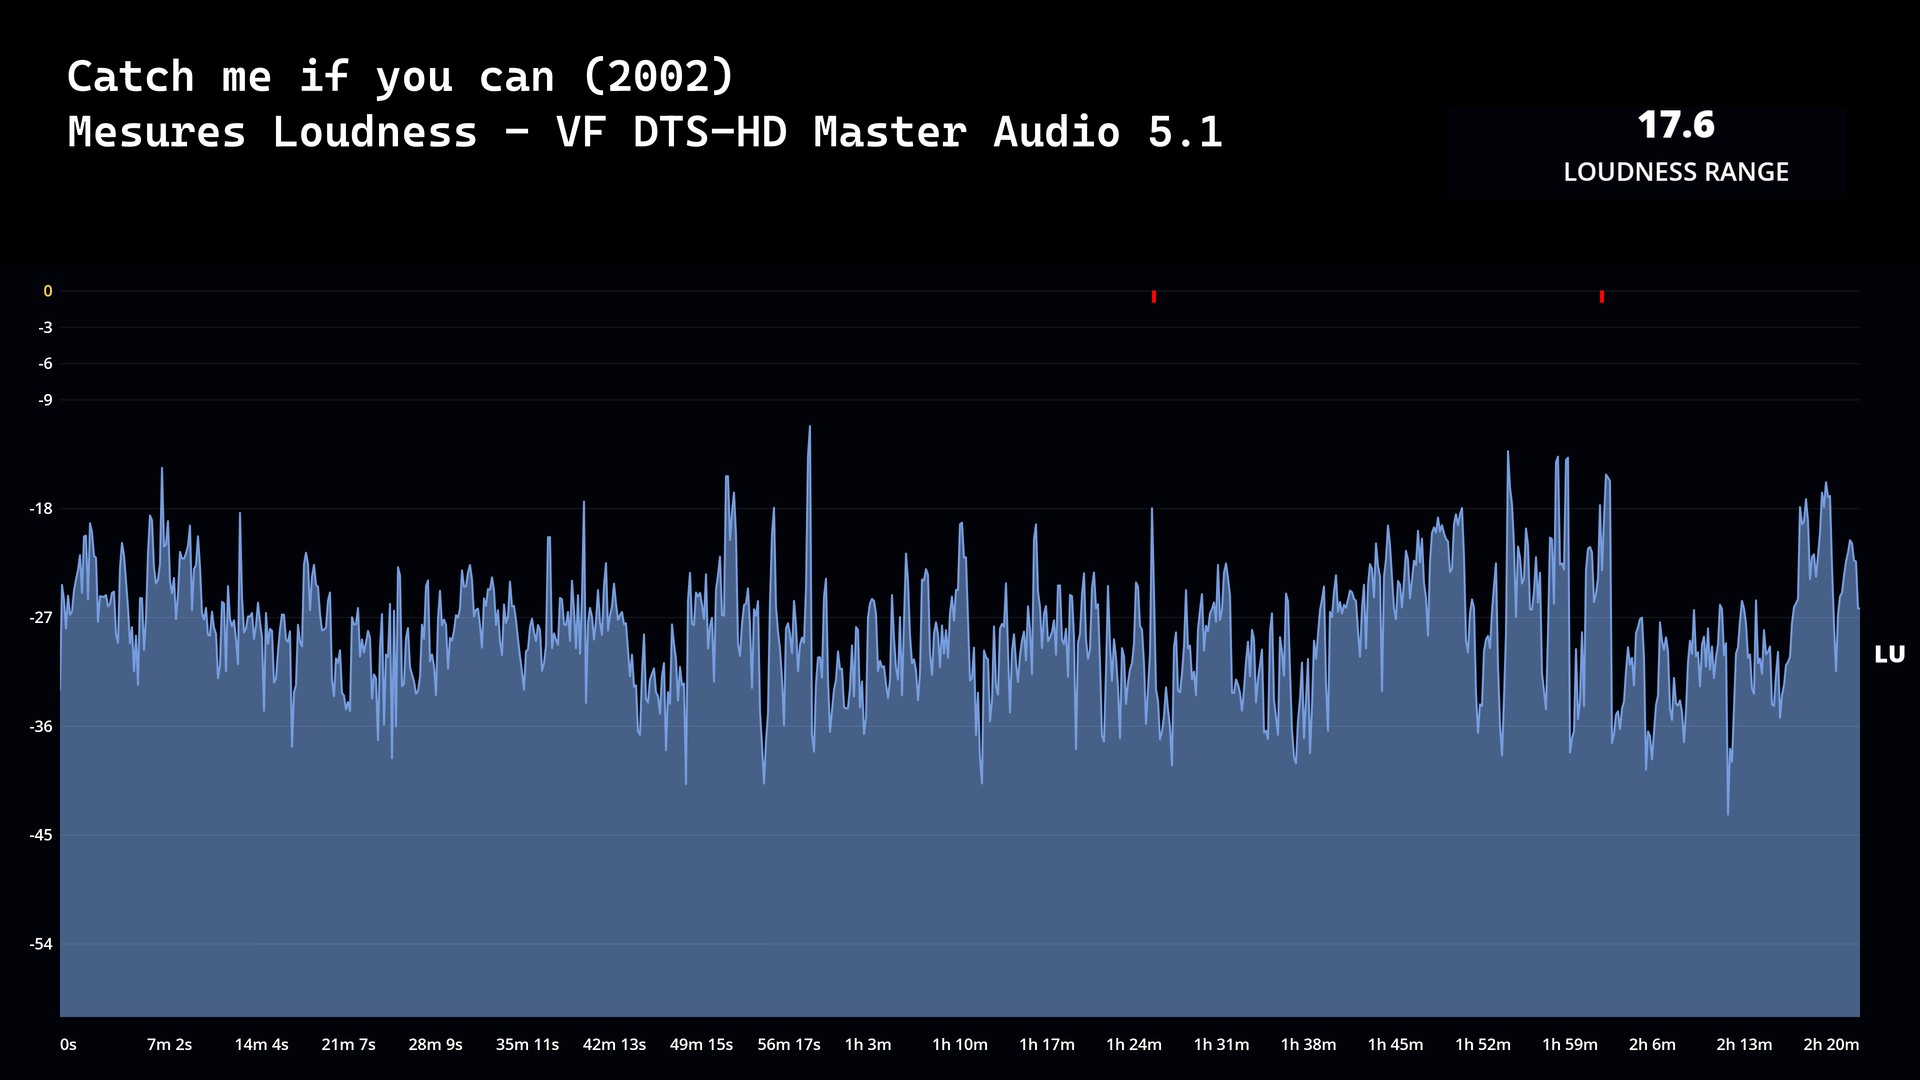Click the -36 y-axis label

[x=41, y=727]
